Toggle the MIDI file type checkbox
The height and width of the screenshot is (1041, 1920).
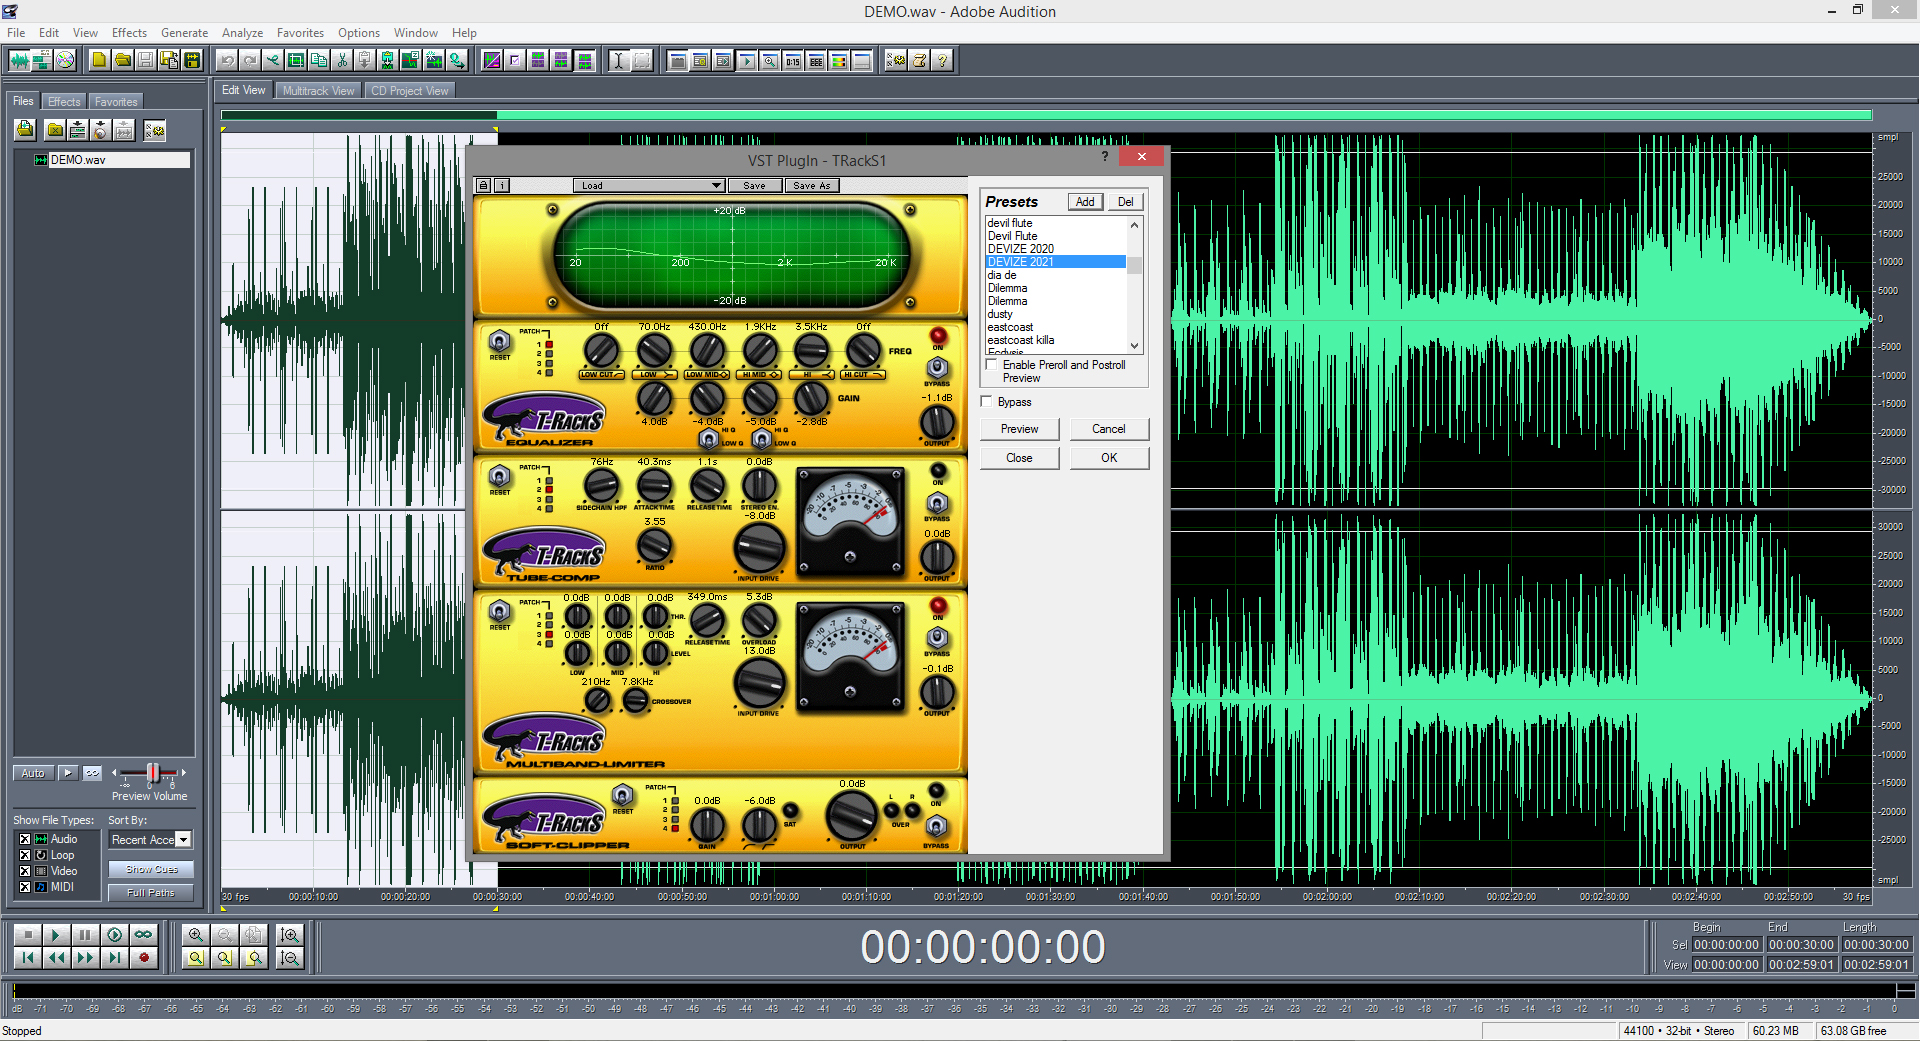click(25, 887)
